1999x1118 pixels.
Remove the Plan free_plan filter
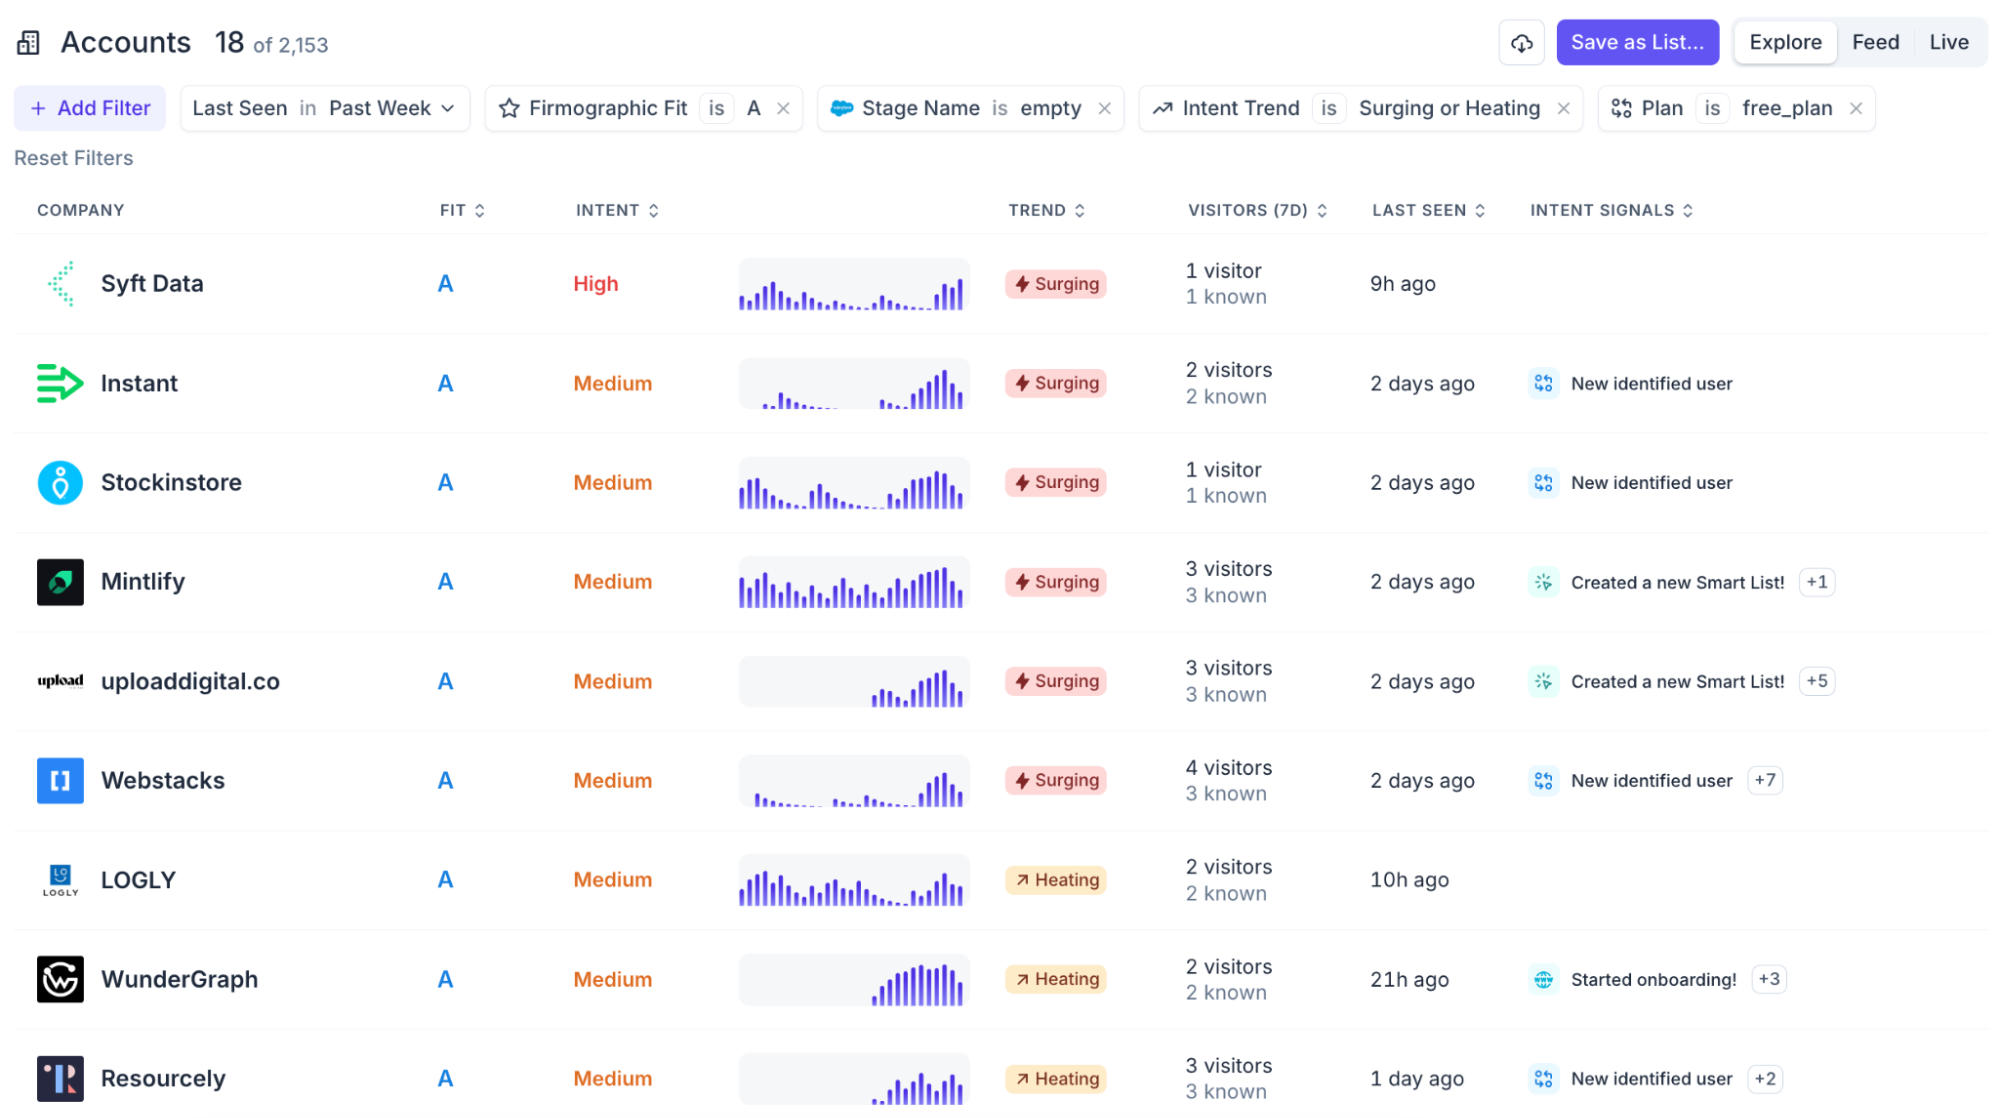[x=1856, y=108]
